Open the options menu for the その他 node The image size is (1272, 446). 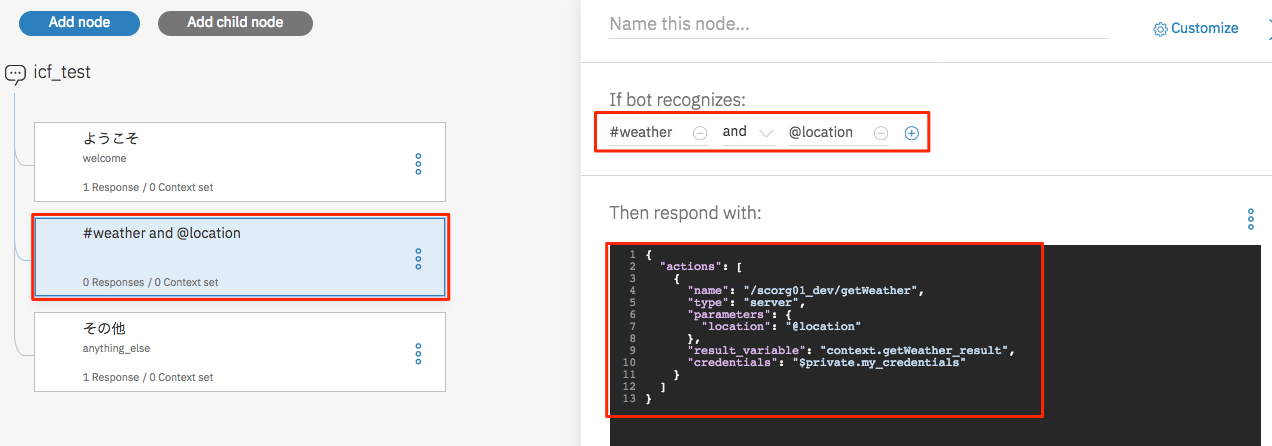[x=418, y=353]
